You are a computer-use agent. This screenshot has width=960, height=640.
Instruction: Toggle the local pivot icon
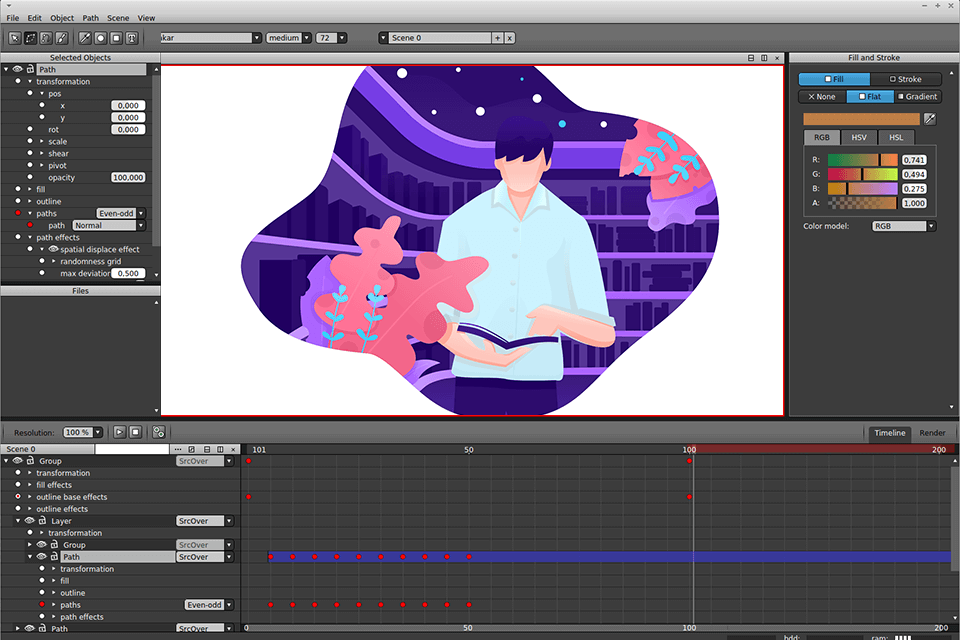click(159, 432)
